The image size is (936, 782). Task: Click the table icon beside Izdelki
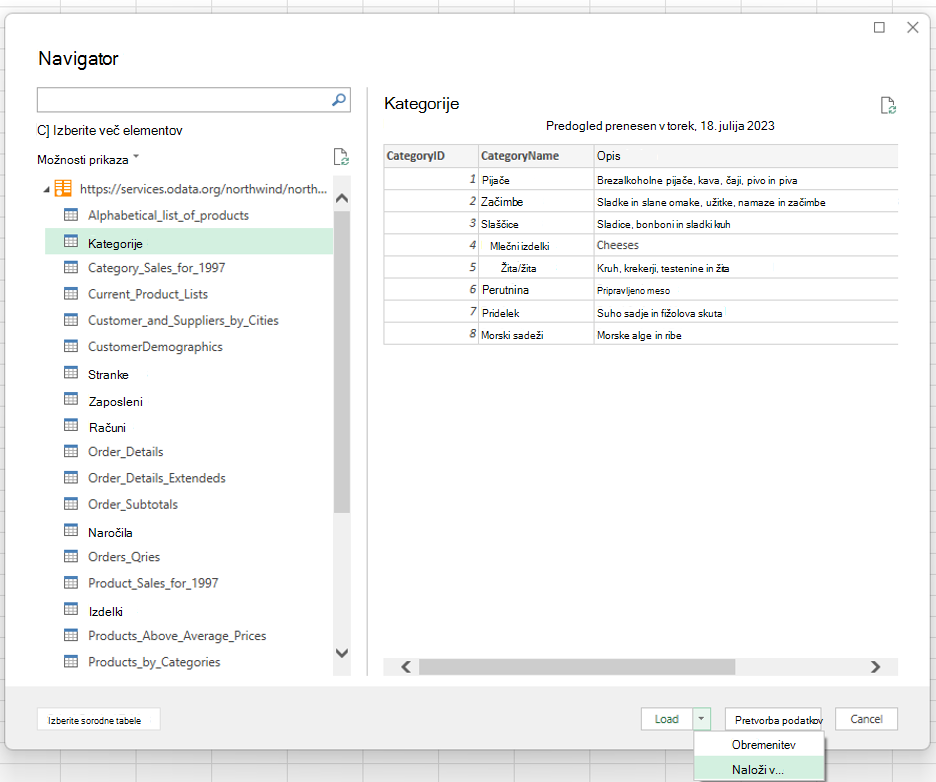pyautogui.click(x=71, y=609)
